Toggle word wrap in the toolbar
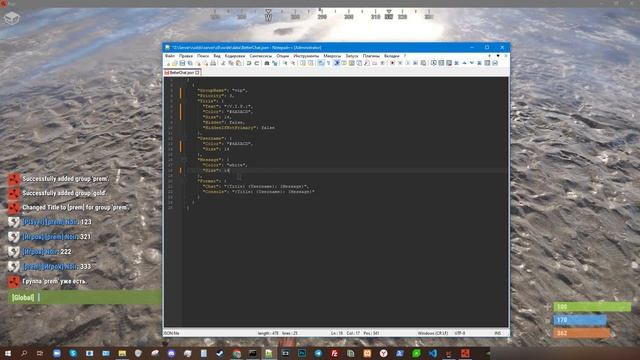Viewport: 640px width, 360px height. [x=321, y=63]
